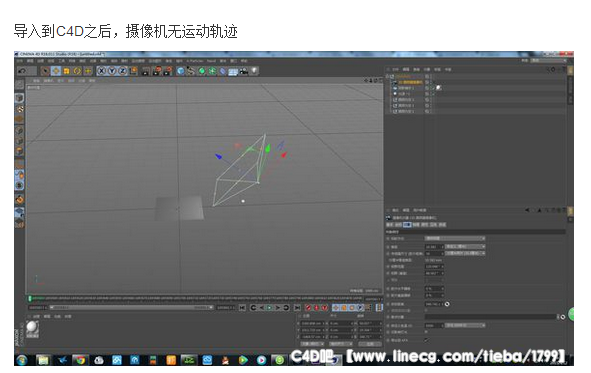Image resolution: width=591 pixels, height=373 pixels.
Task: Open the sensor size preset dropdown
Action: coord(465,254)
